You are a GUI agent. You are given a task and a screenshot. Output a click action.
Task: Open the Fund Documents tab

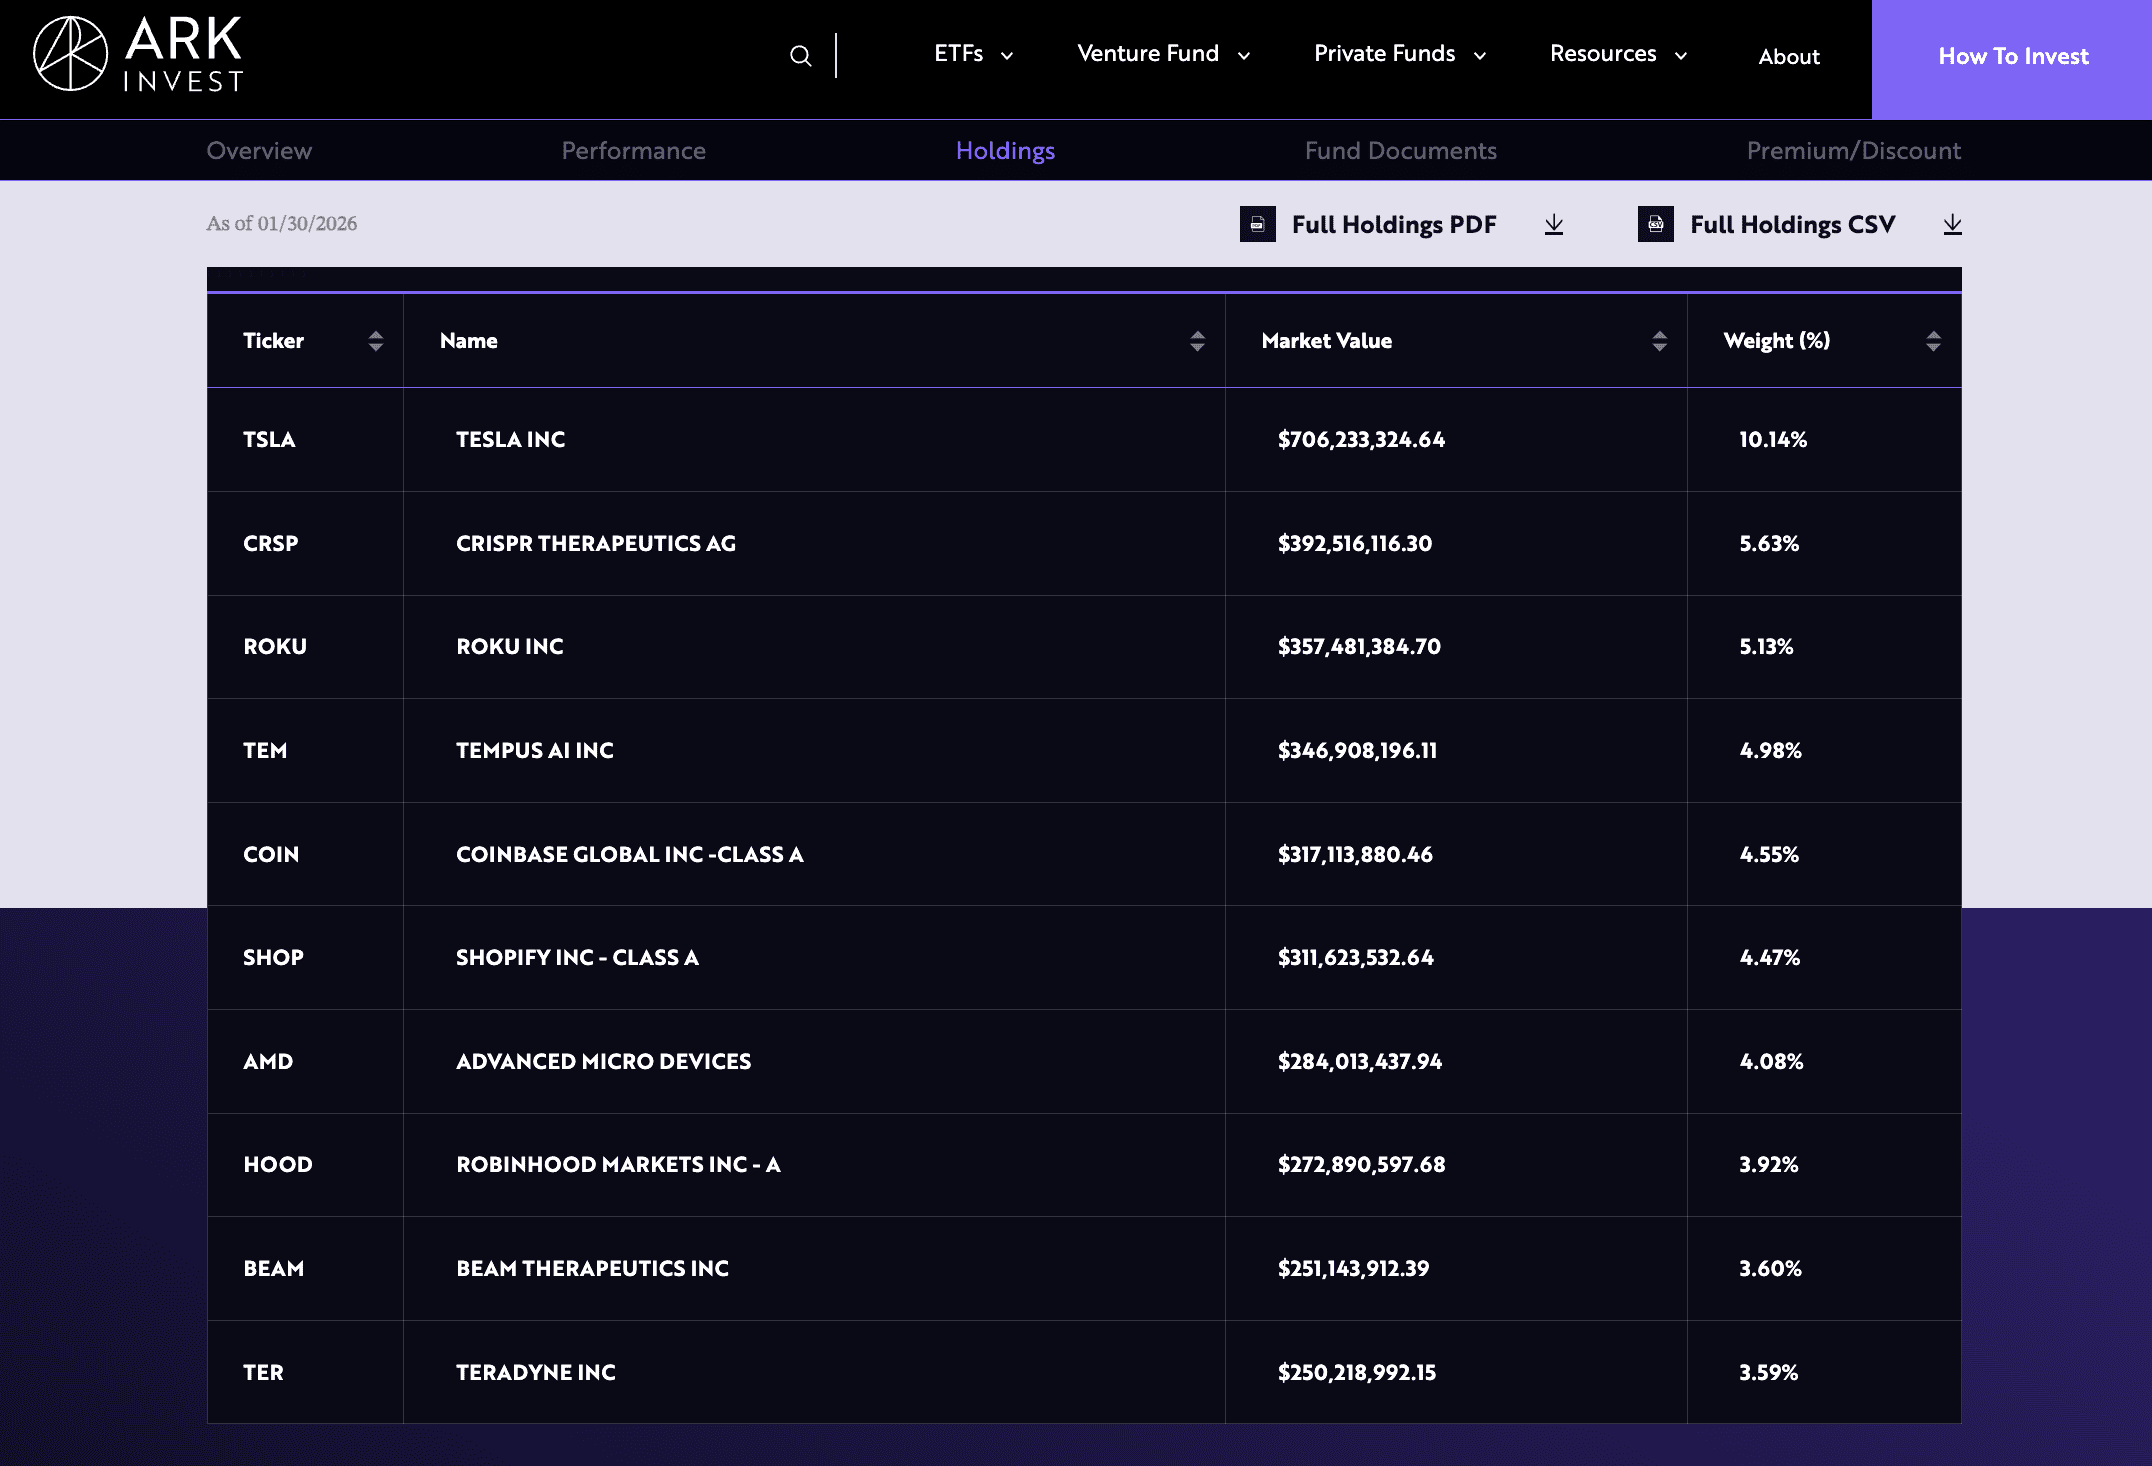click(x=1400, y=150)
